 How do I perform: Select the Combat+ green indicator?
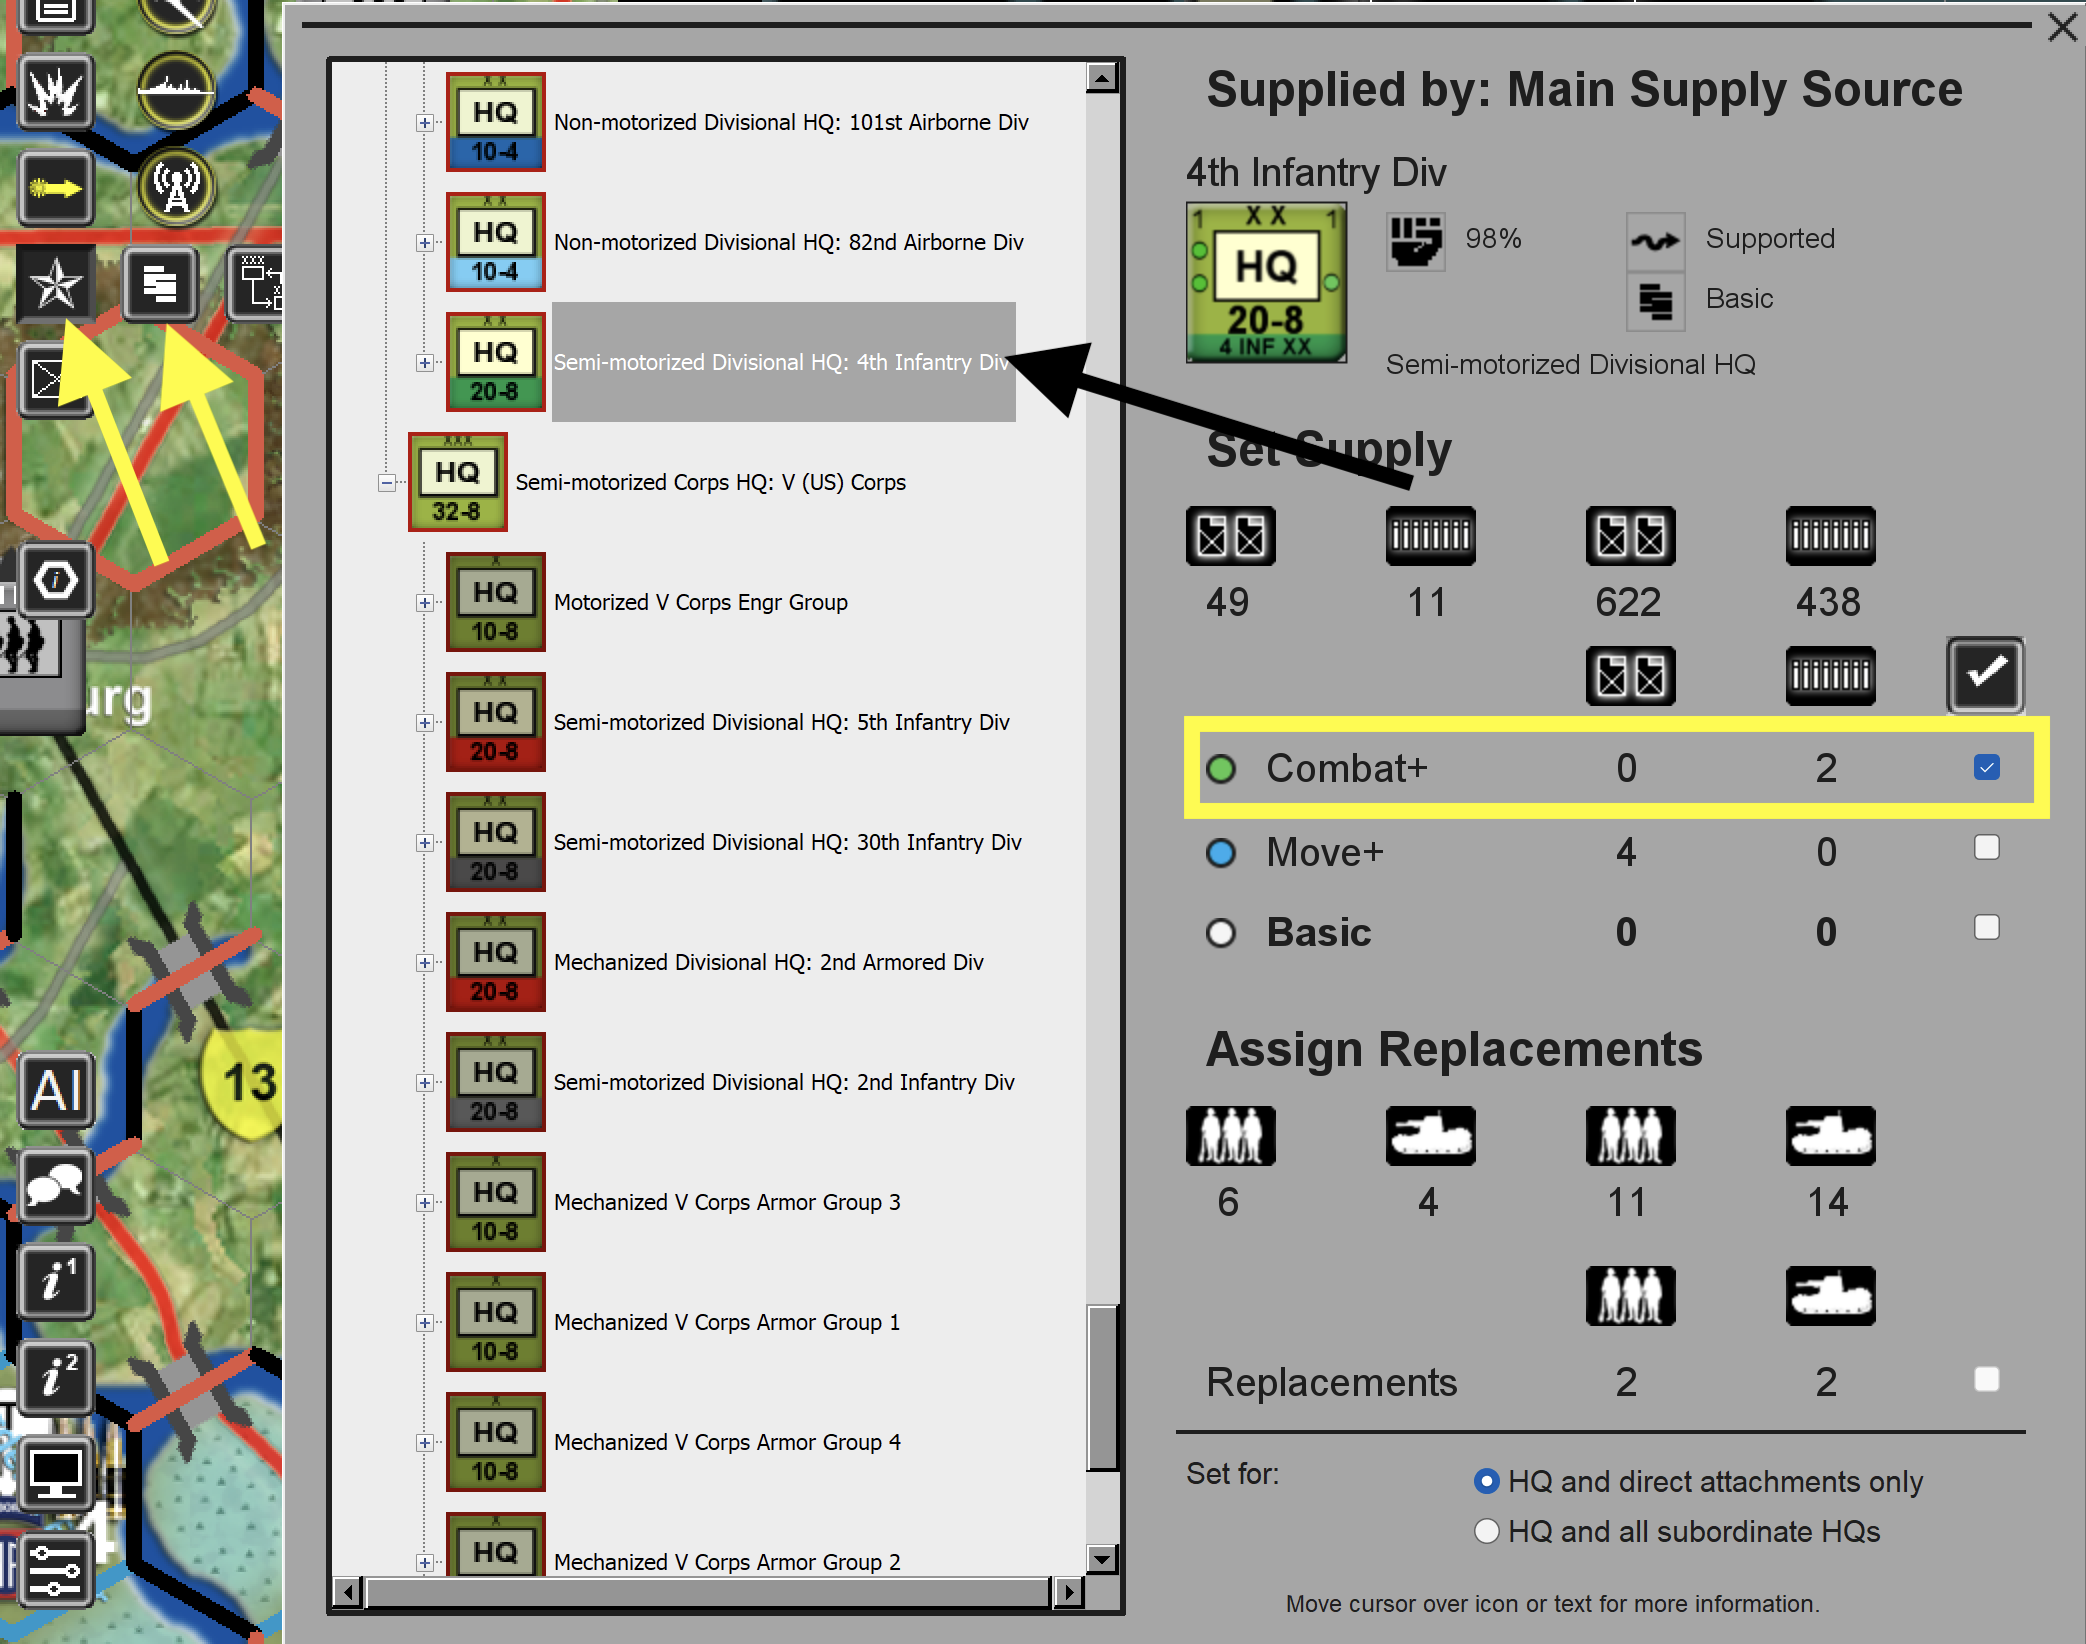coord(1221,769)
